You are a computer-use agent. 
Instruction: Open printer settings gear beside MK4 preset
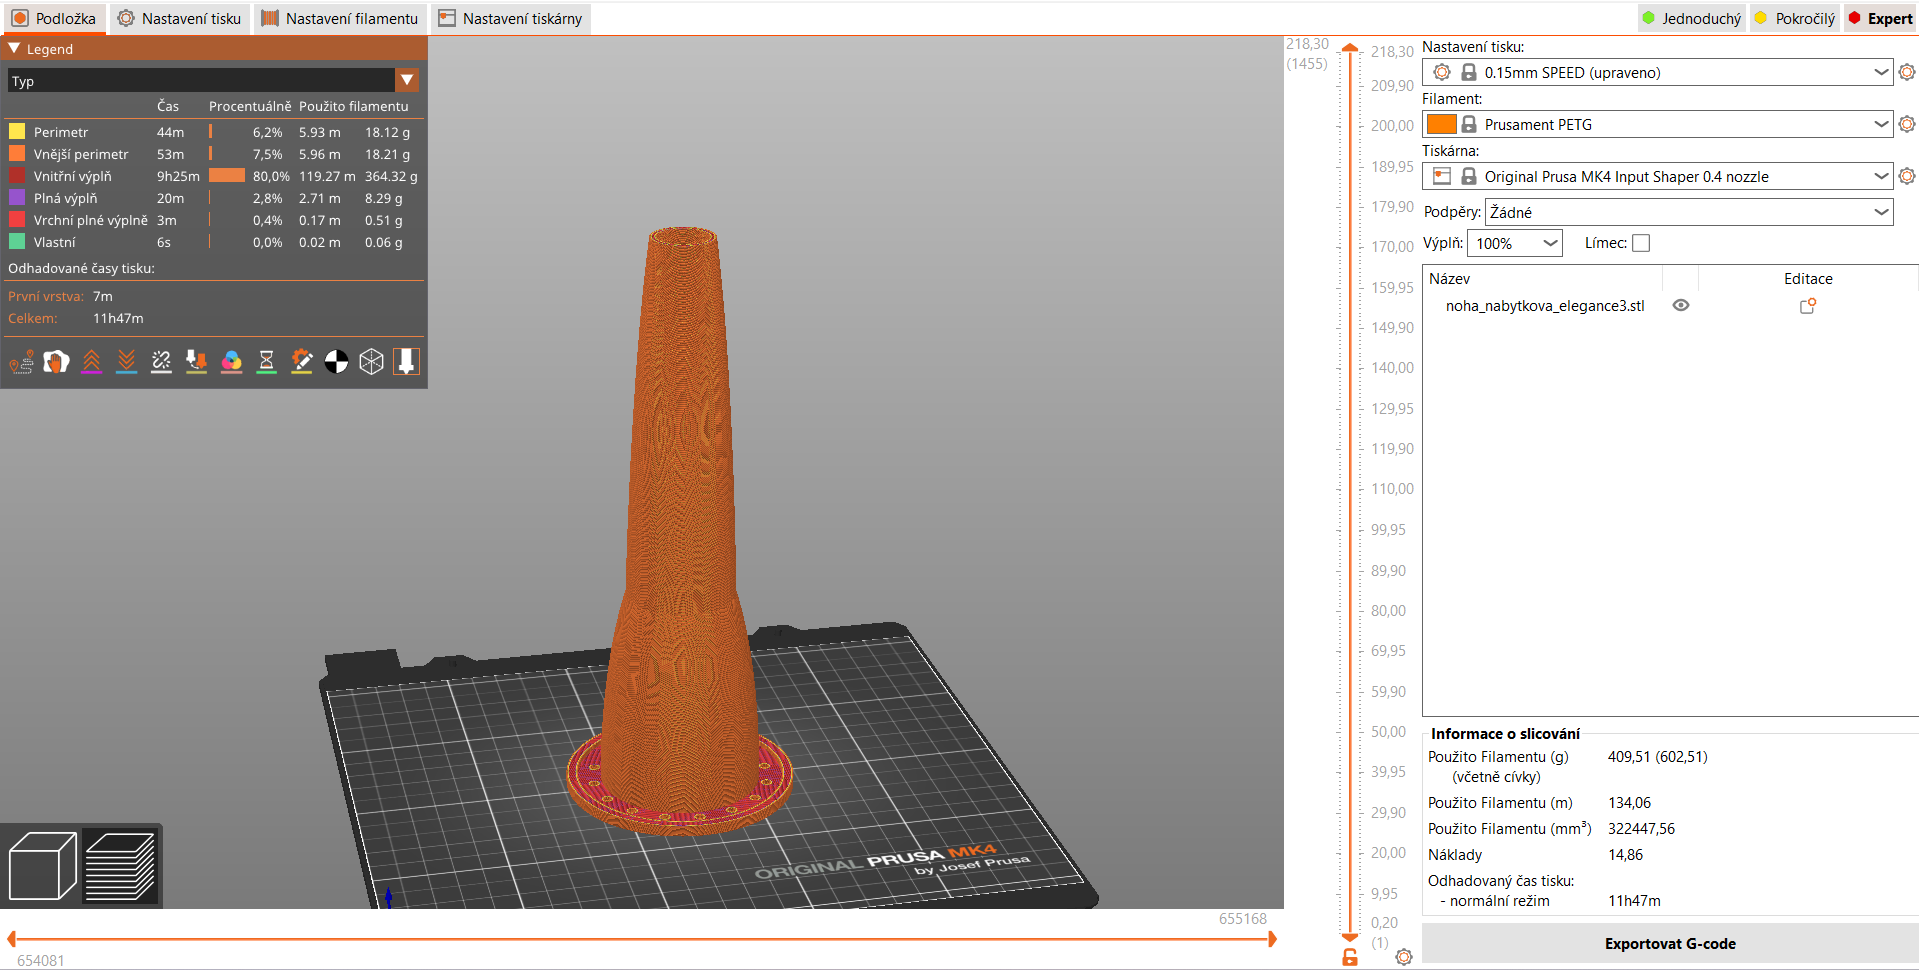(1907, 176)
